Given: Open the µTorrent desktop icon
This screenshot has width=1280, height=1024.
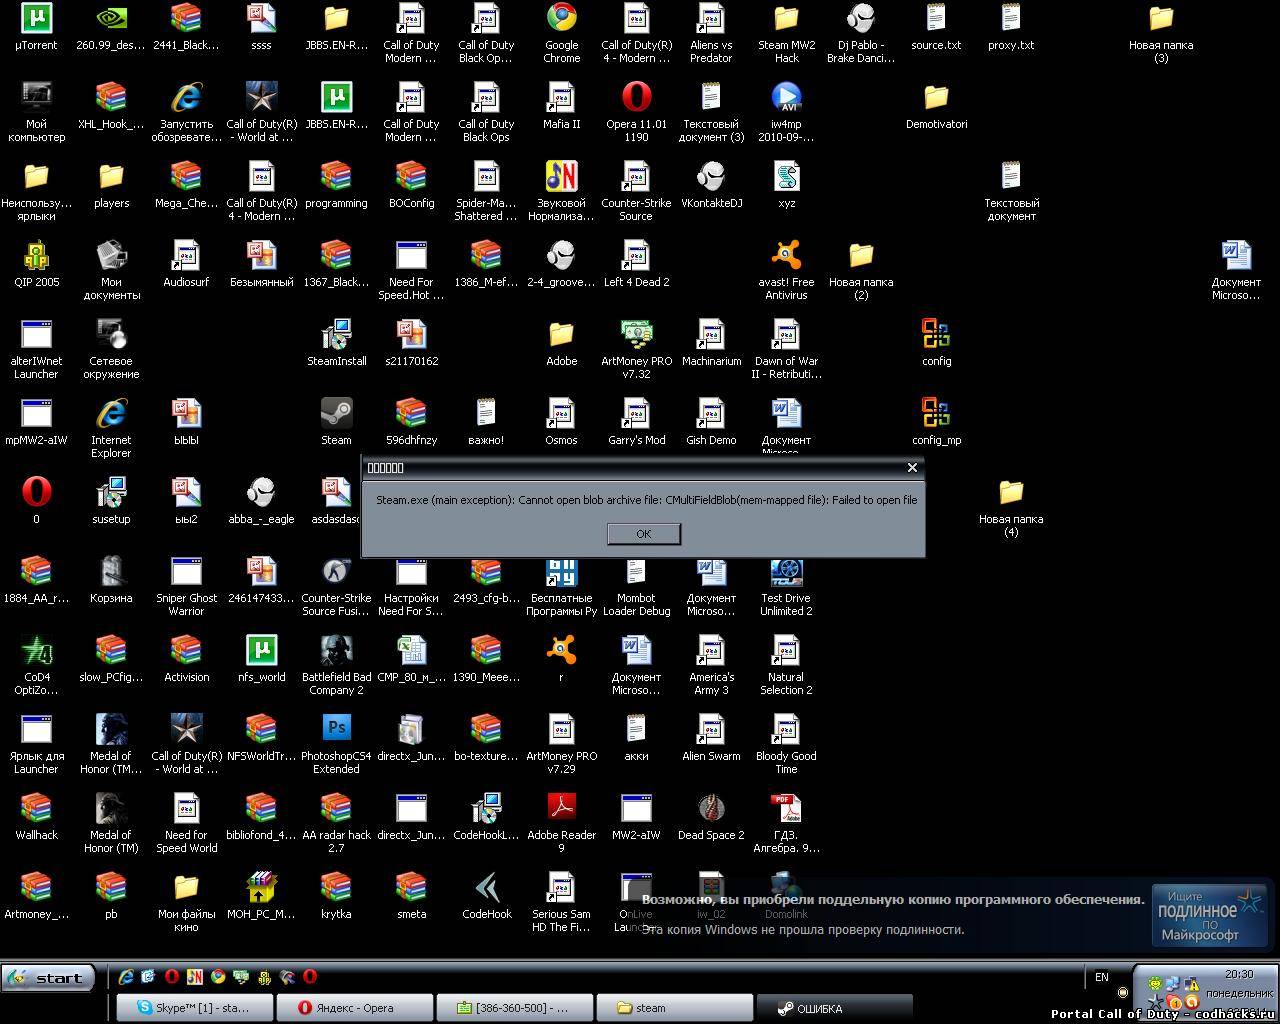Looking at the screenshot, I should [36, 27].
